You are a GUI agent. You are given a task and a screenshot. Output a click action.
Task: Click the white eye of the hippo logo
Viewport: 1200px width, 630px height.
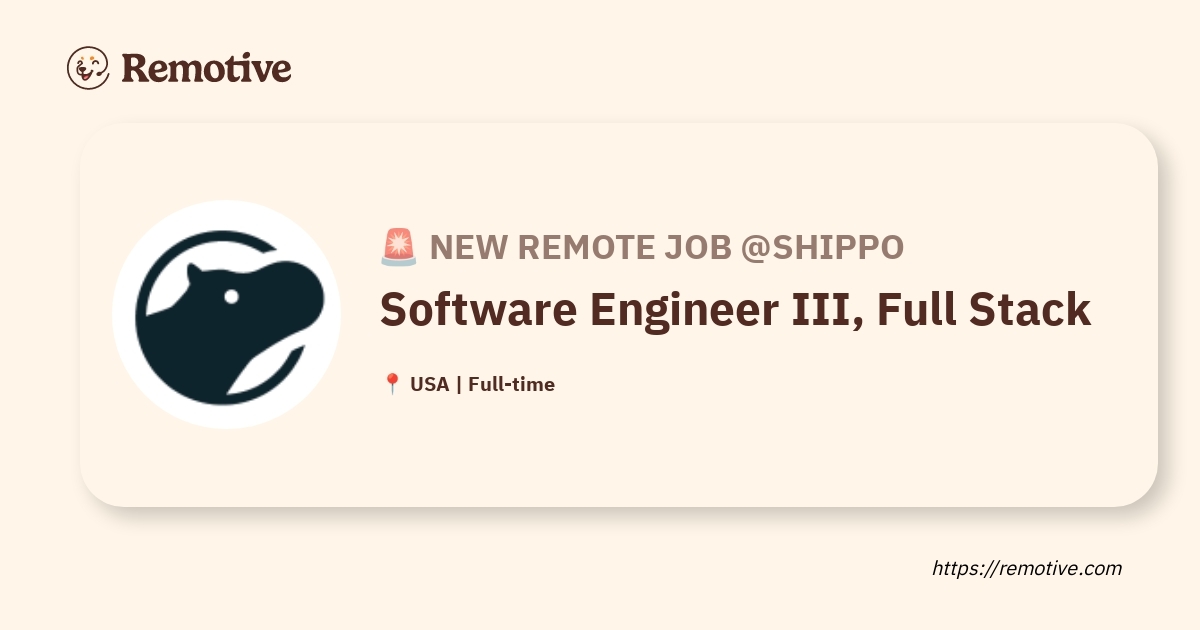[231, 296]
